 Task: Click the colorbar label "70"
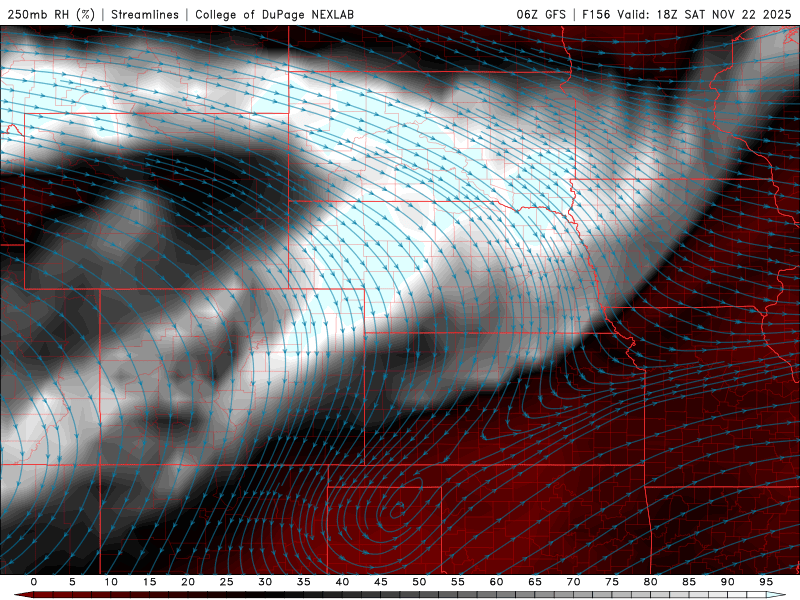point(573,582)
